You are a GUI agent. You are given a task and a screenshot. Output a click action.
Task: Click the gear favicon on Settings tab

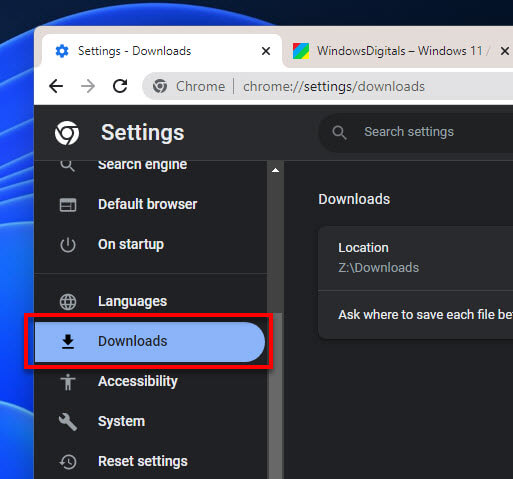tap(62, 51)
